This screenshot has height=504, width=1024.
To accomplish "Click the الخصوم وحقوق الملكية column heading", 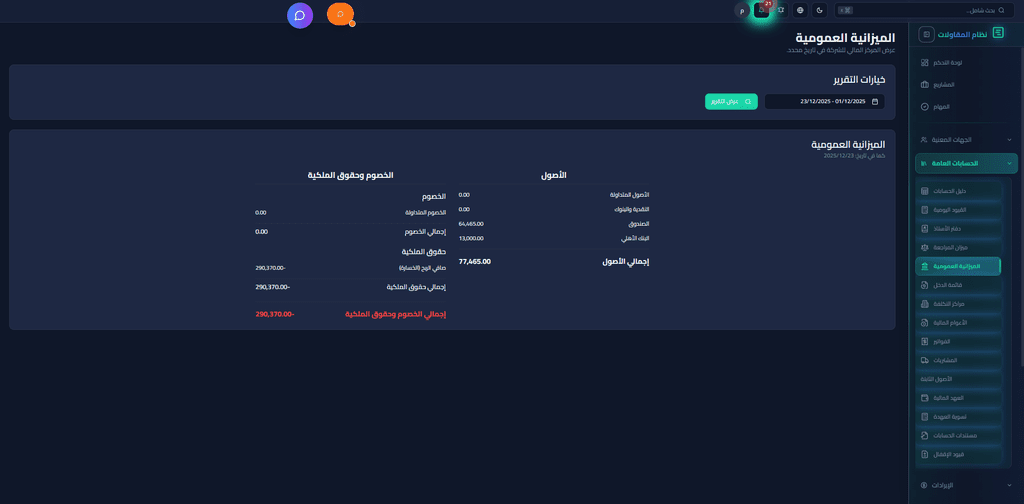I will pos(351,176).
